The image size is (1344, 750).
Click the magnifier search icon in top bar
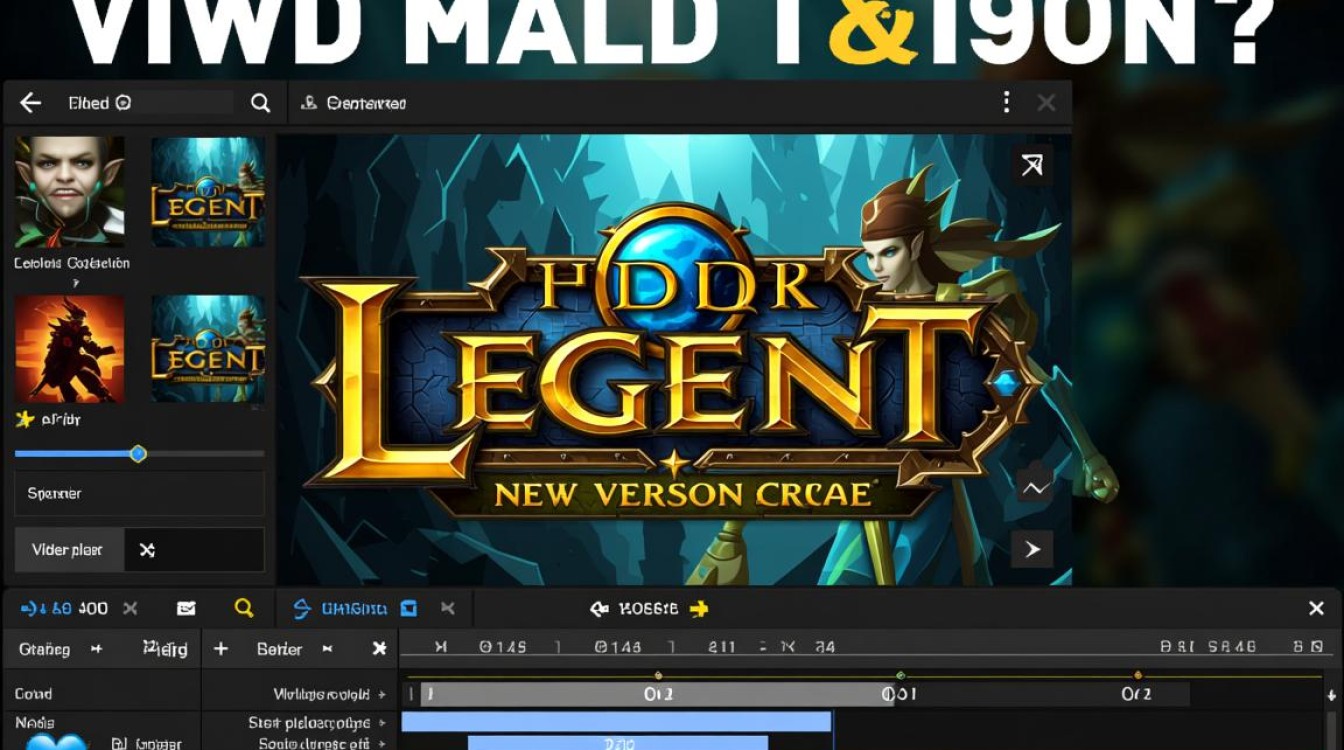pos(260,103)
